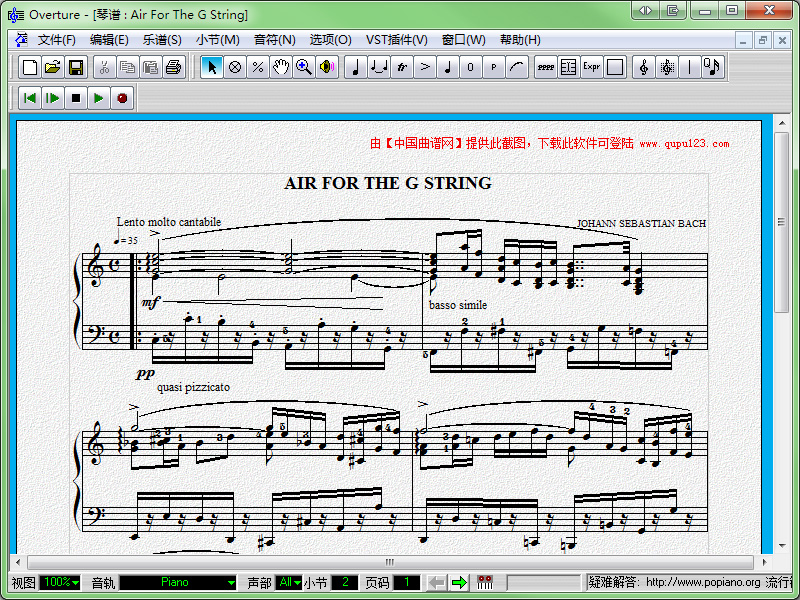This screenshot has width=800, height=600.
Task: Stop playback with black square button
Action: (x=76, y=98)
